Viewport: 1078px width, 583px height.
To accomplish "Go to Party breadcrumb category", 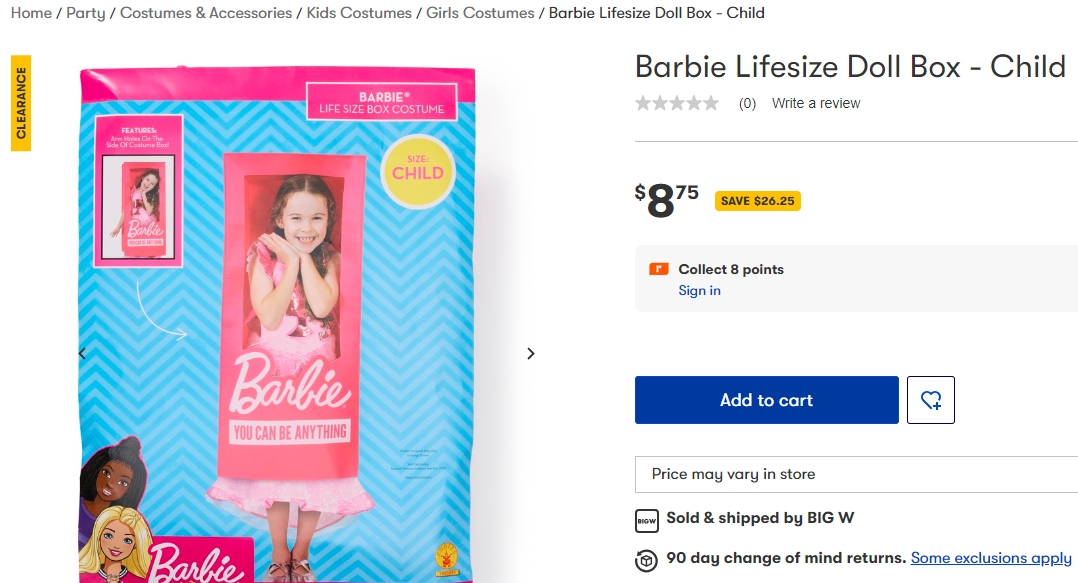I will point(86,13).
